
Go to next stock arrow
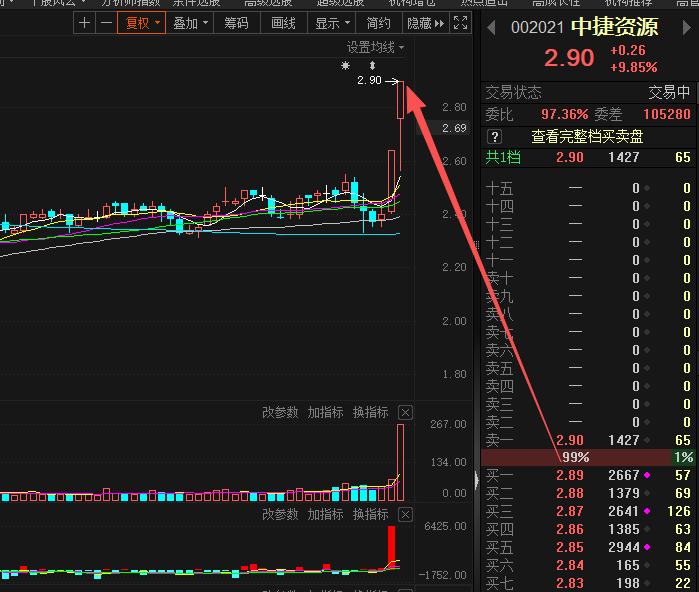click(x=687, y=28)
